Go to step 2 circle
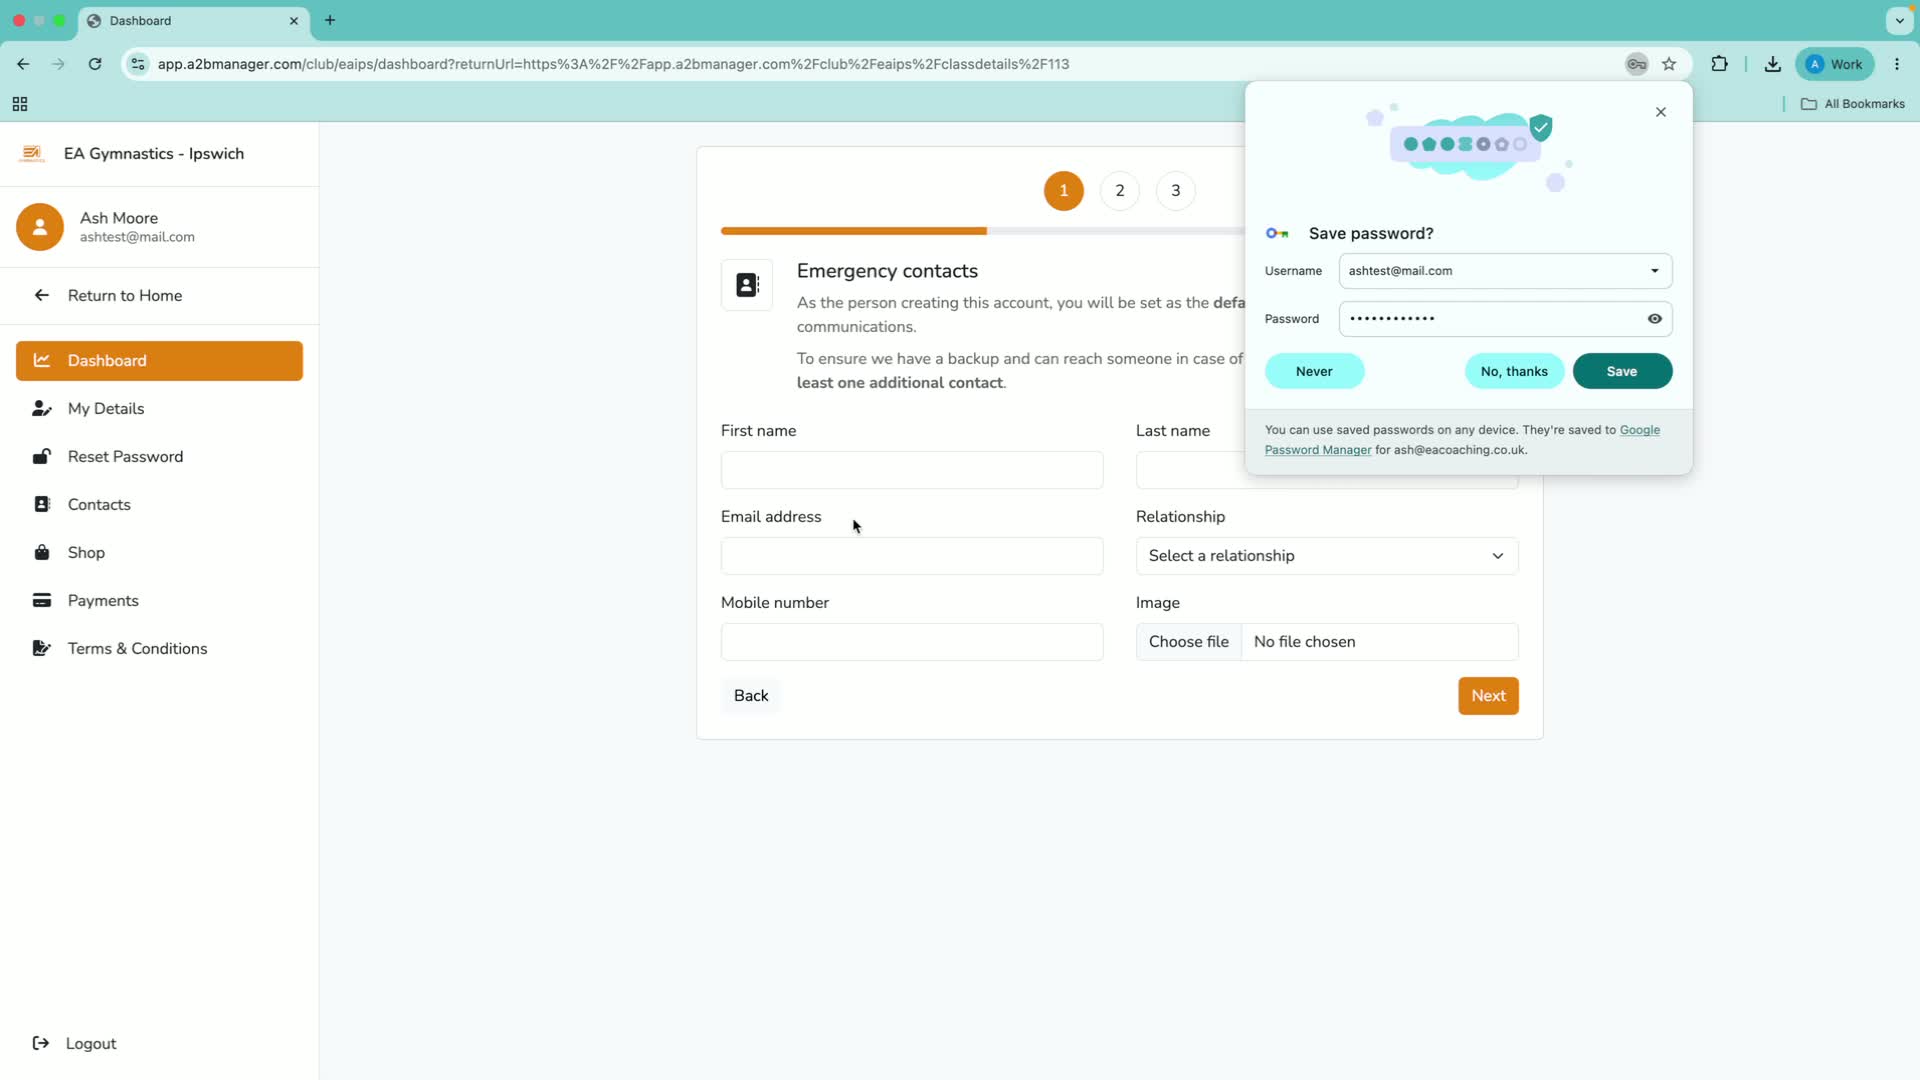The image size is (1920, 1080). [x=1120, y=191]
